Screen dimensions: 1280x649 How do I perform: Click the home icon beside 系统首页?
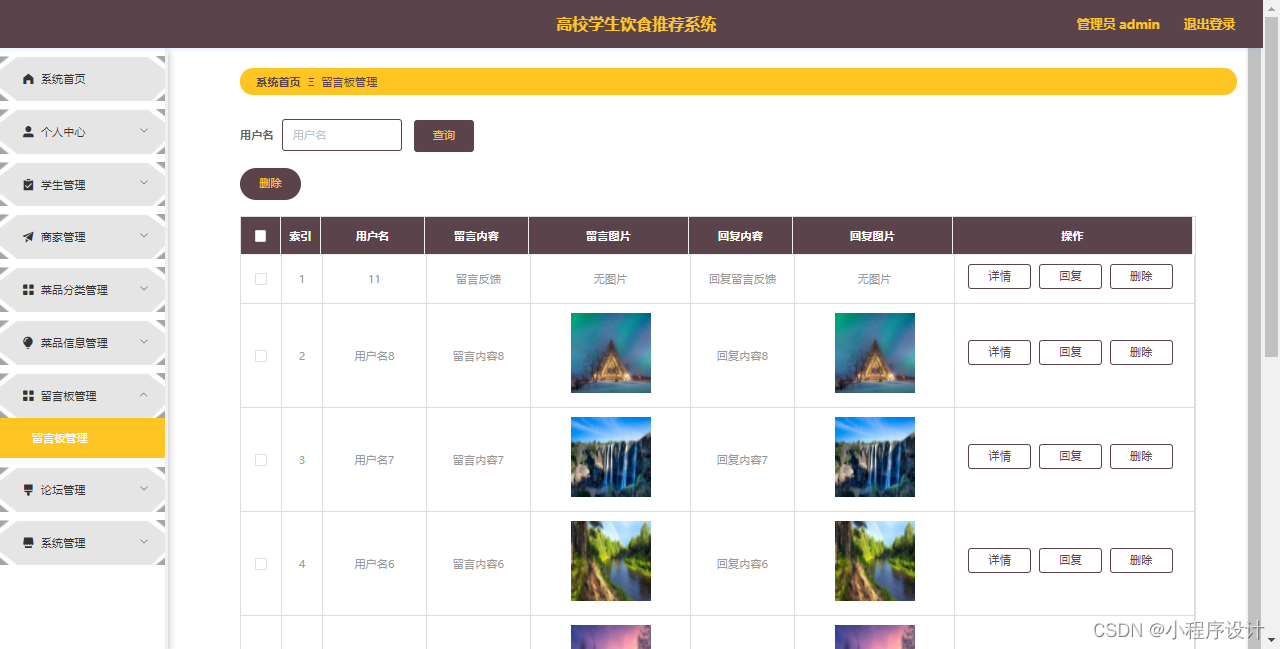pos(28,79)
